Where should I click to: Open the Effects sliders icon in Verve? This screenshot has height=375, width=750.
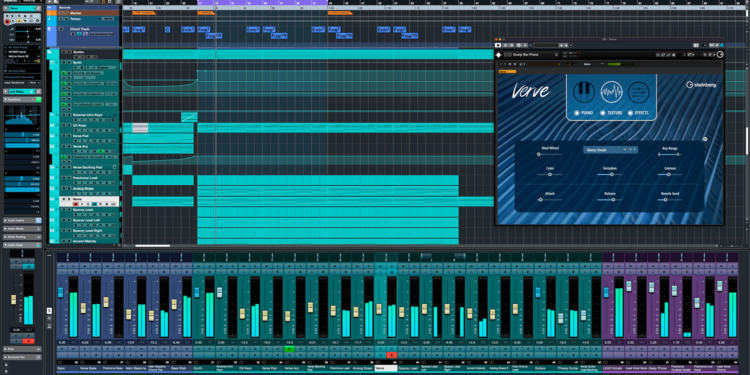click(639, 92)
